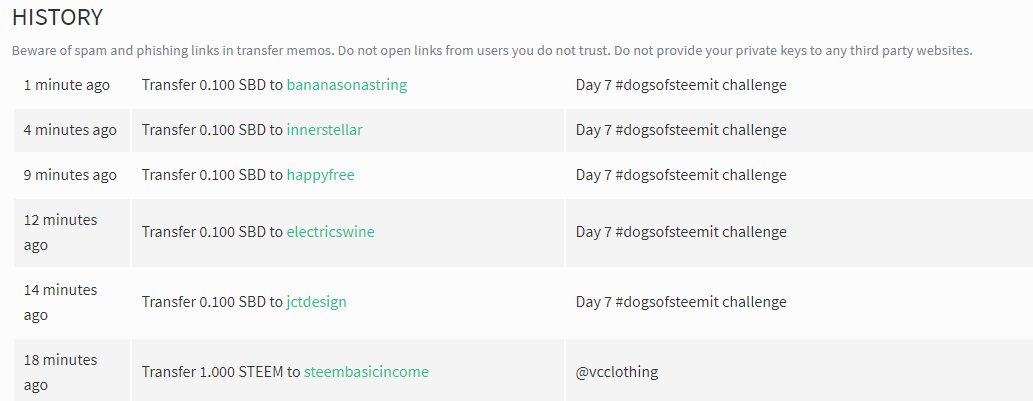The height and width of the screenshot is (401, 1033).
Task: Select the '1 minute ago' timestamp
Action: click(67, 85)
